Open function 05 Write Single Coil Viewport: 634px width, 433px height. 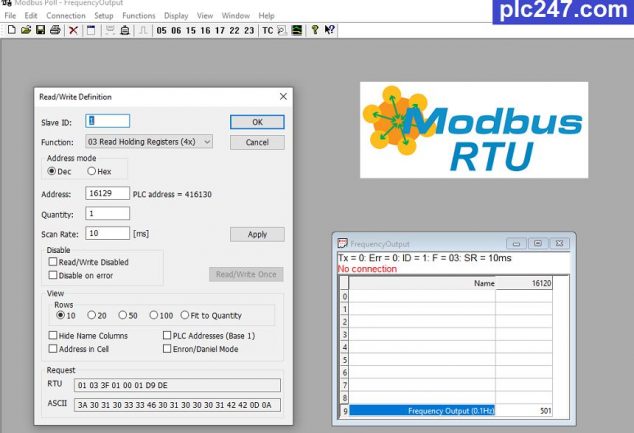[x=161, y=30]
